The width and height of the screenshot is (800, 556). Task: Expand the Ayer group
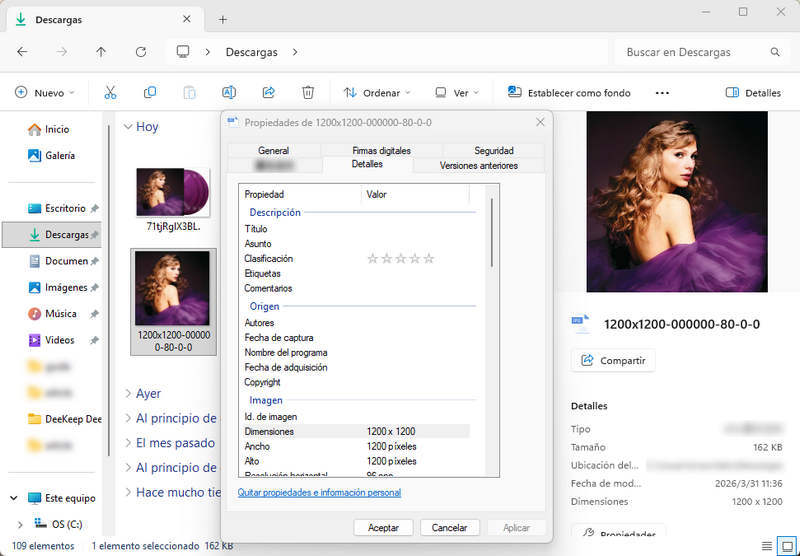click(x=129, y=393)
